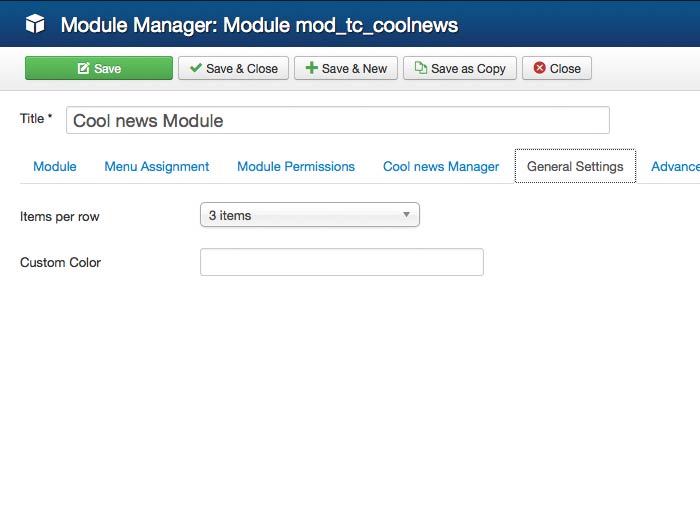Viewport: 700px width, 525px height.
Task: Switch to the partially visible Advanced tab
Action: coord(675,166)
